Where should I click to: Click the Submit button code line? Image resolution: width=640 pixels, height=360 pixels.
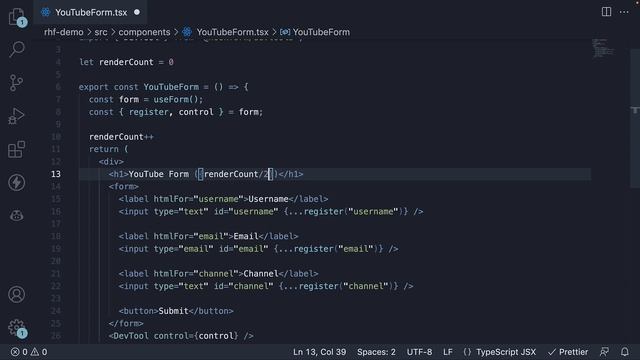[176, 311]
